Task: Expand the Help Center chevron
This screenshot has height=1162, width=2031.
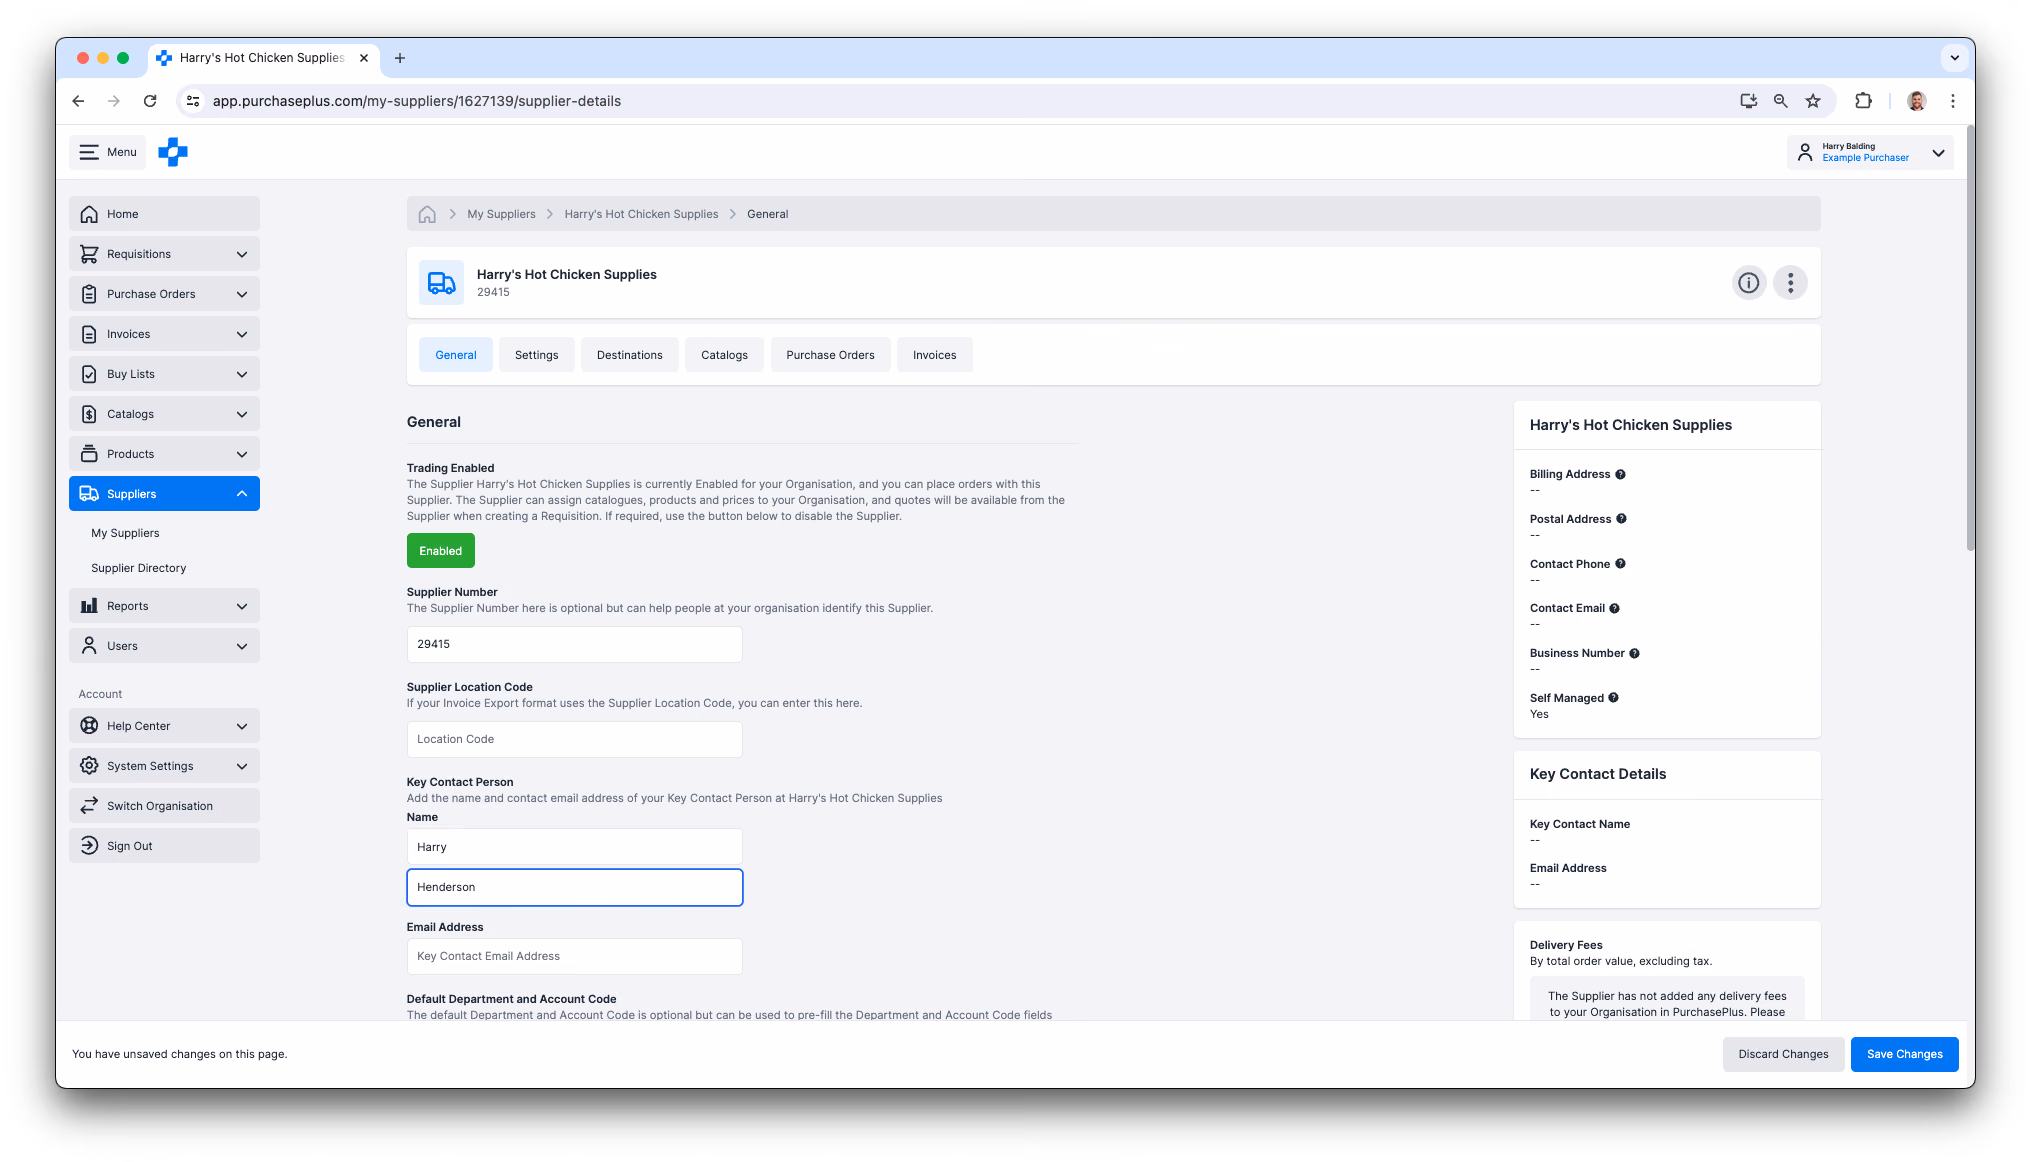Action: (242, 726)
